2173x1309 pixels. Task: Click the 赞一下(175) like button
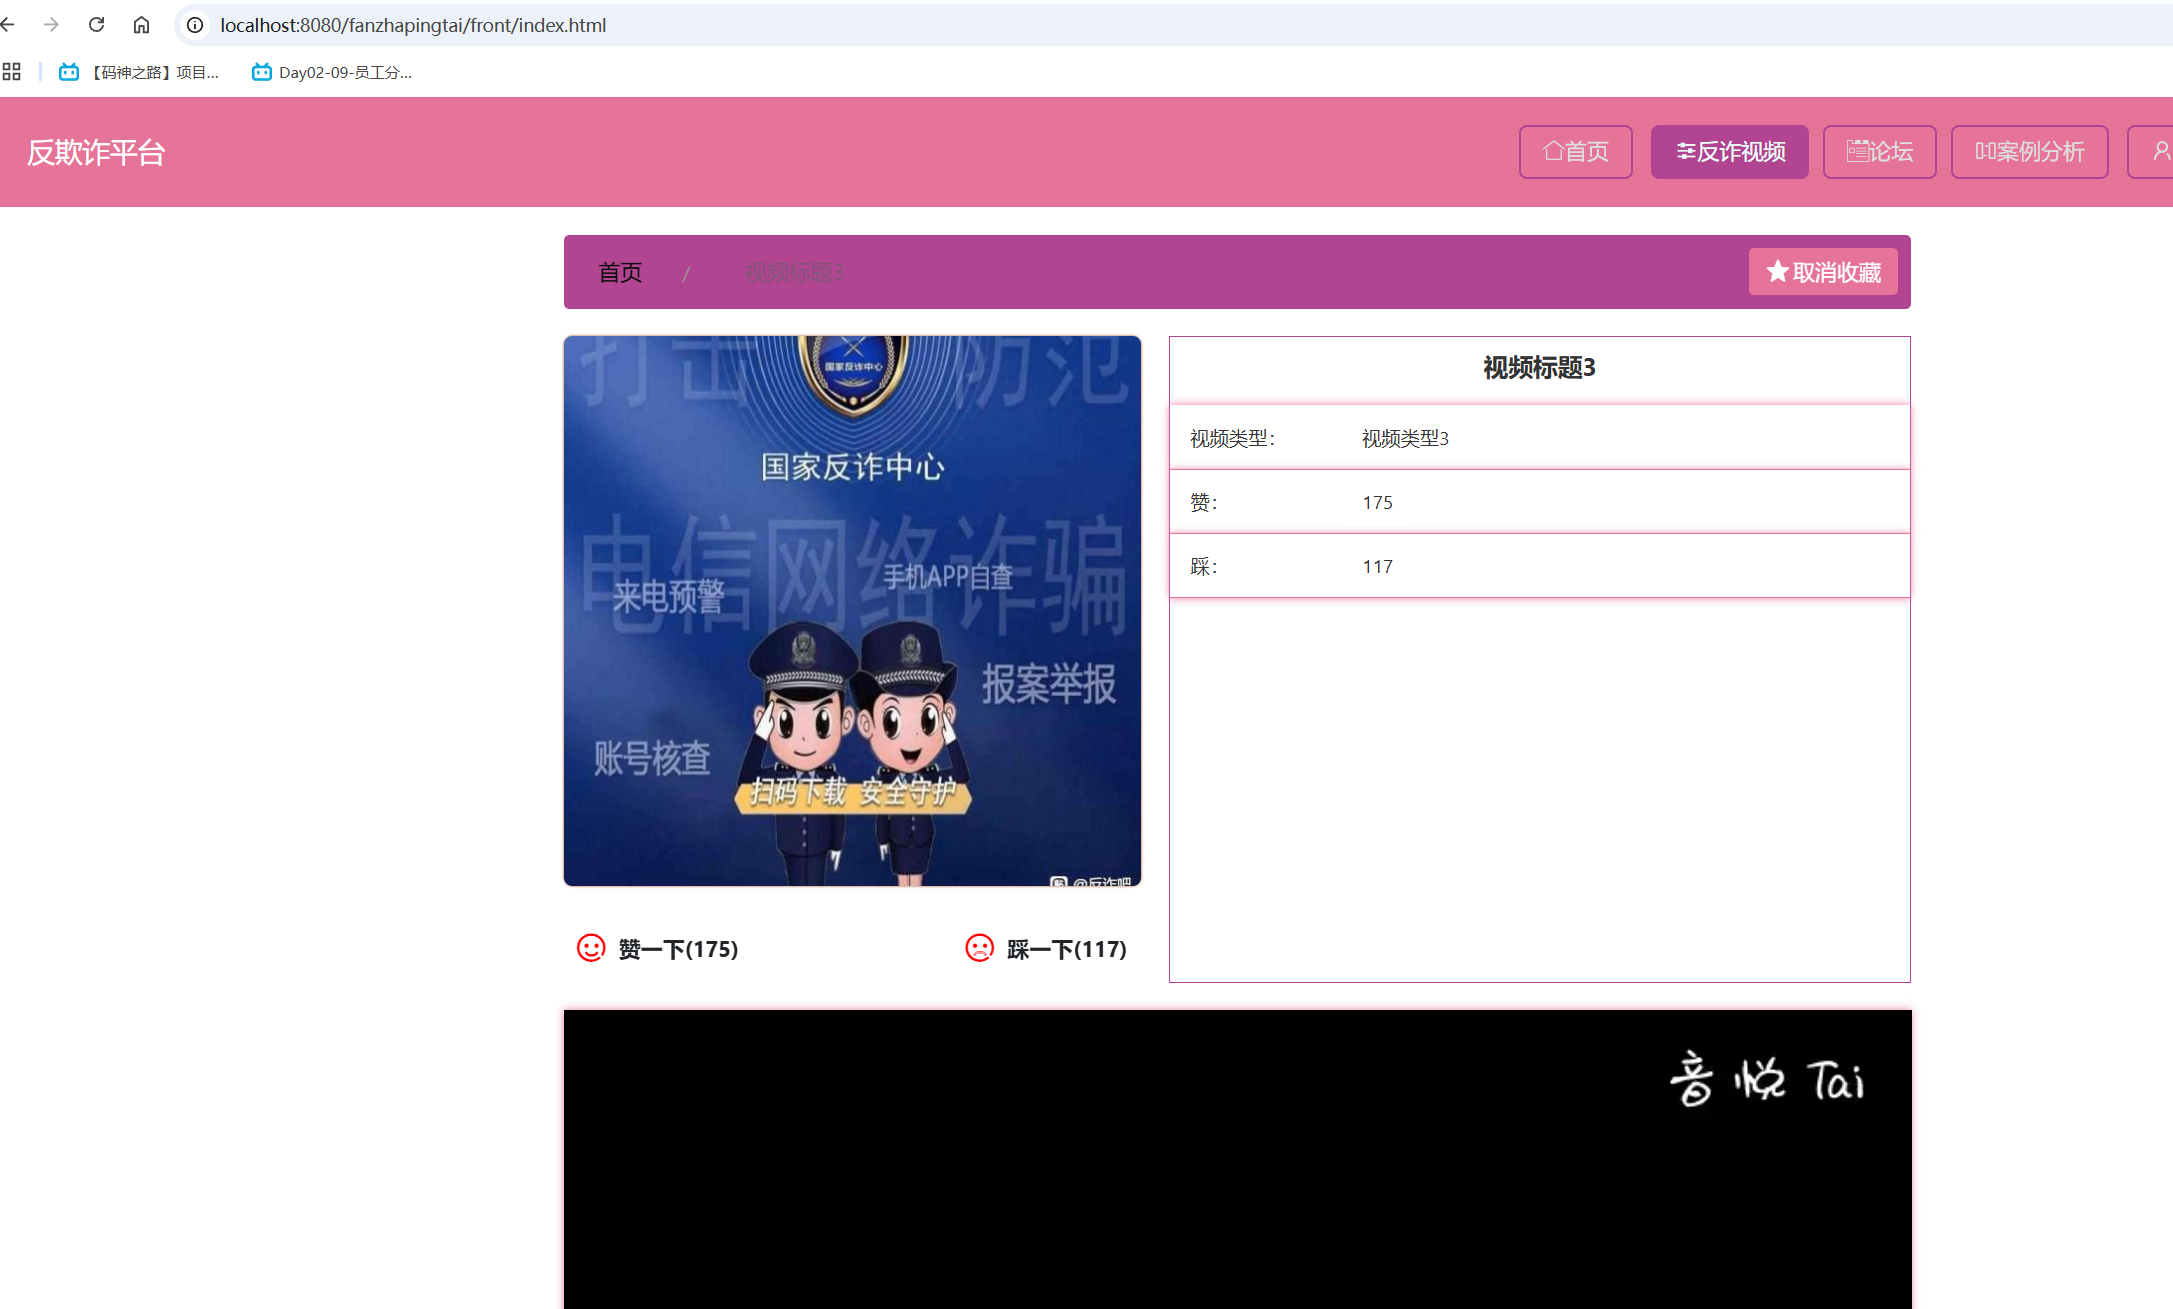click(x=677, y=949)
